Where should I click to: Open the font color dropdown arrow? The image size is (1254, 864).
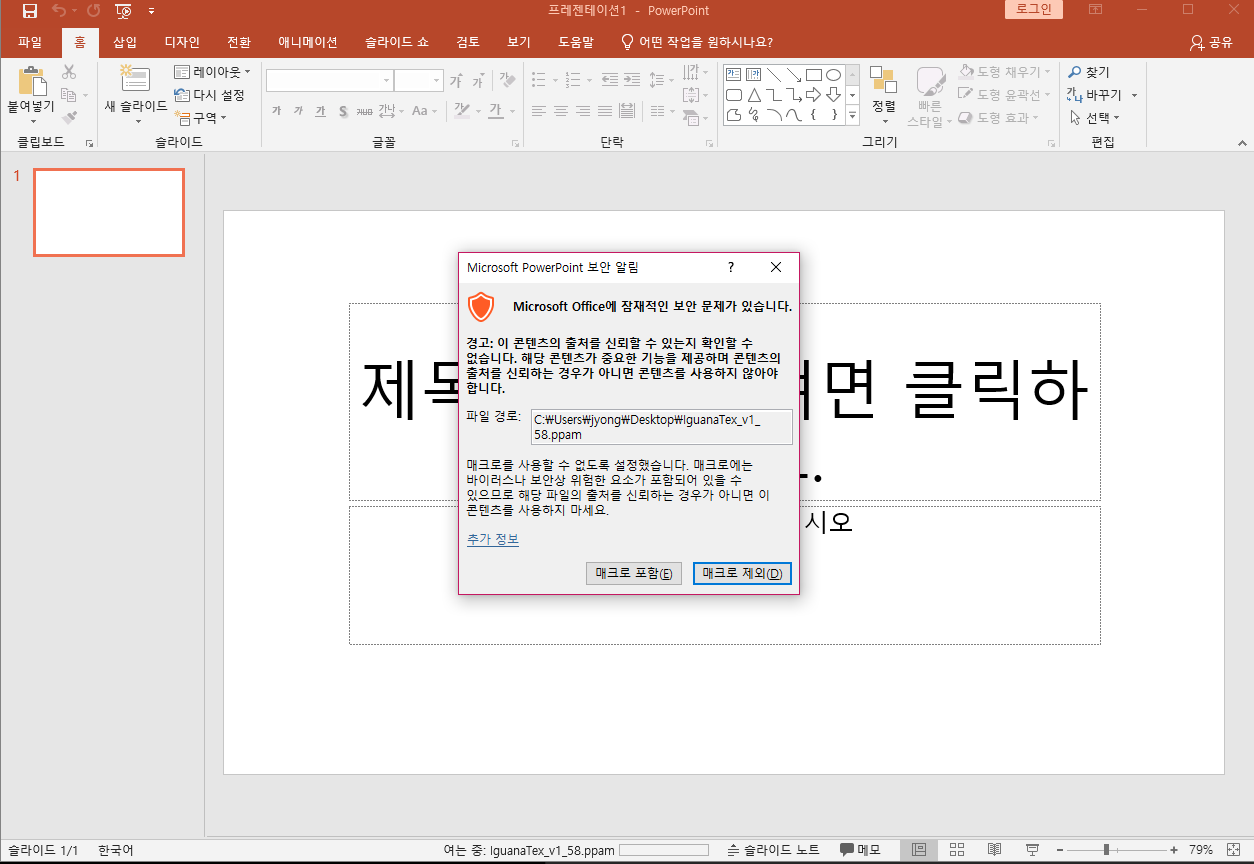click(513, 112)
